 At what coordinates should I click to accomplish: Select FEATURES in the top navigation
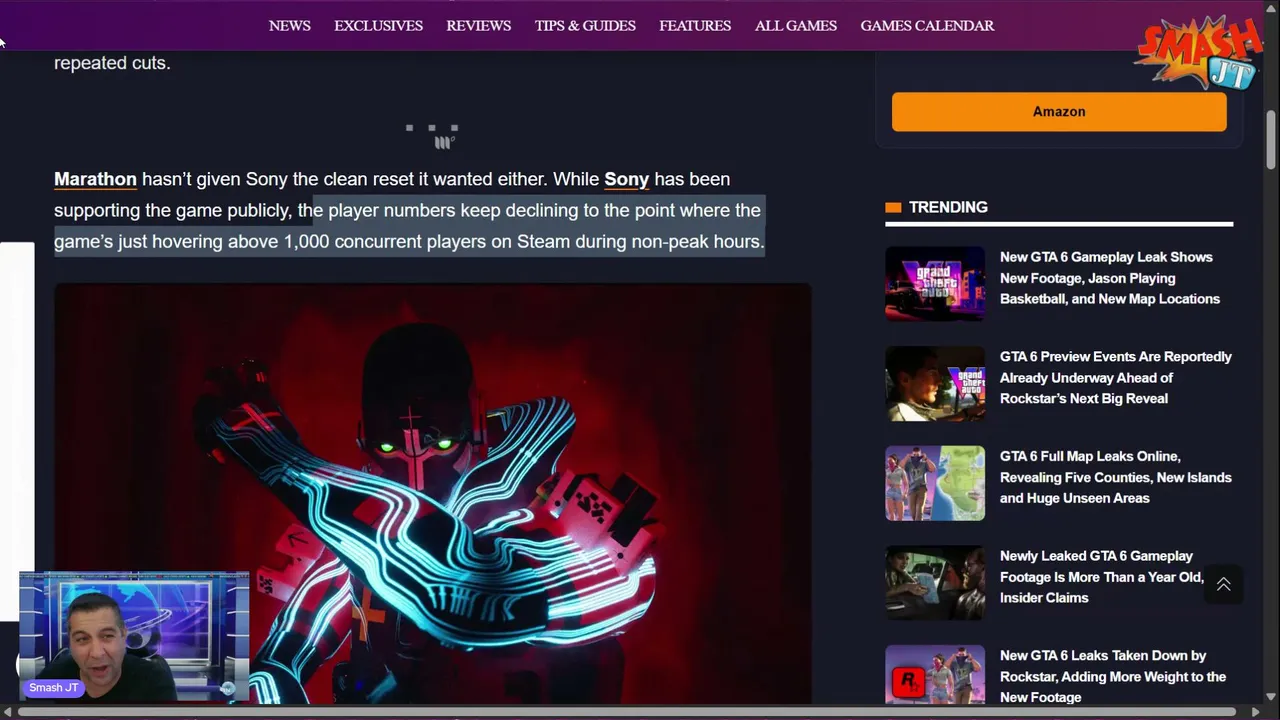coord(695,26)
